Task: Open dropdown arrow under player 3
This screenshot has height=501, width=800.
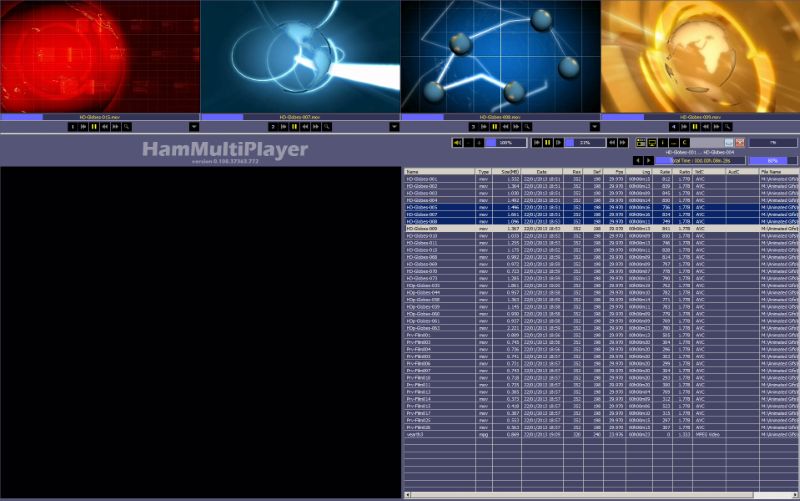Action: pyautogui.click(x=594, y=127)
